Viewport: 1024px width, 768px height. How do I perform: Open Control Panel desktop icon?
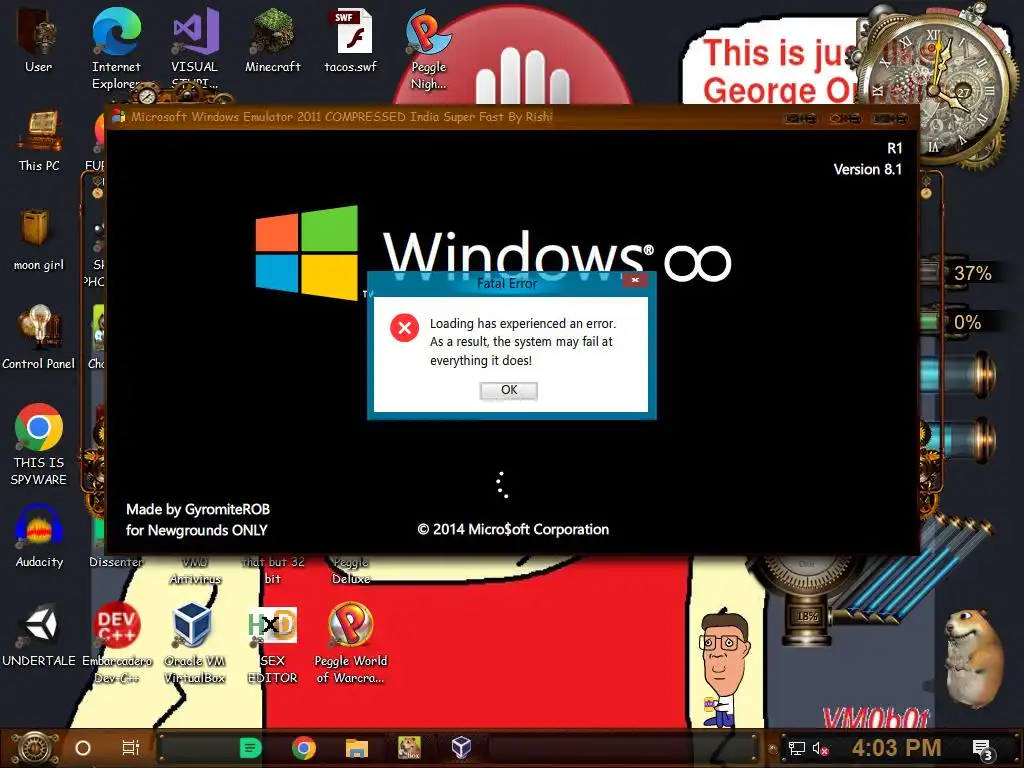click(39, 337)
